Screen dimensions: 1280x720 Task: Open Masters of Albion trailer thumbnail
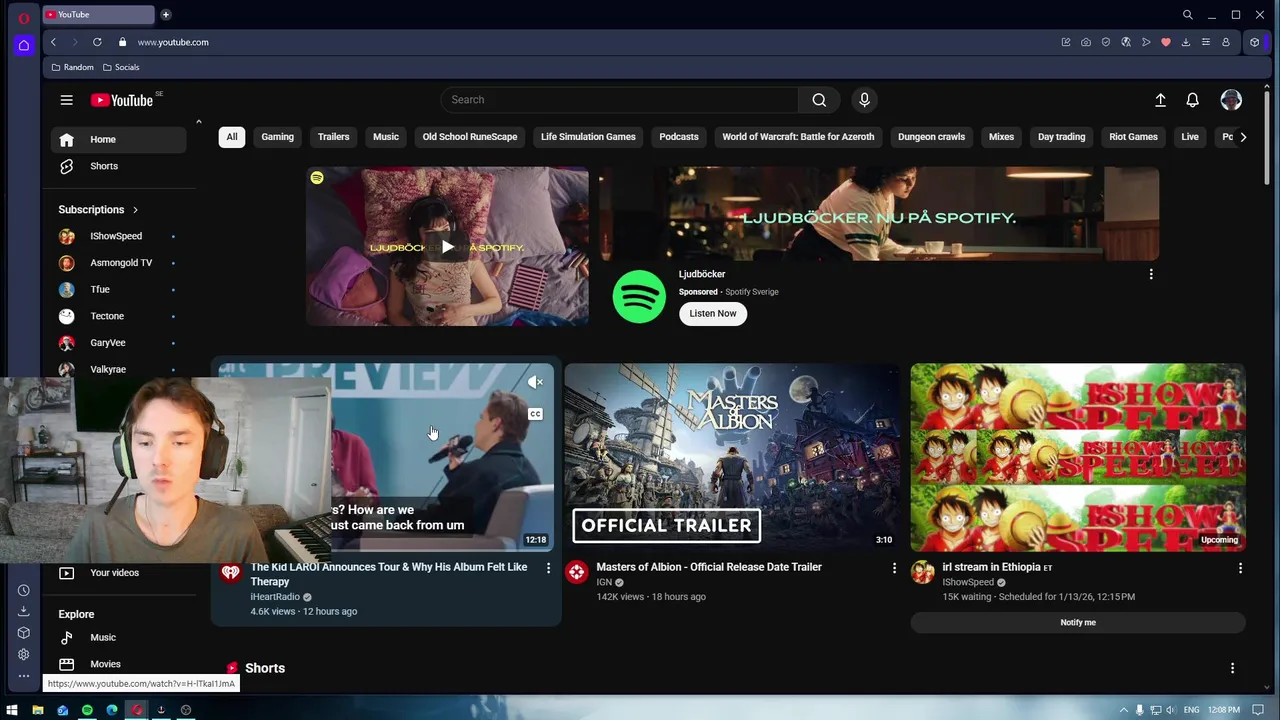coord(732,457)
